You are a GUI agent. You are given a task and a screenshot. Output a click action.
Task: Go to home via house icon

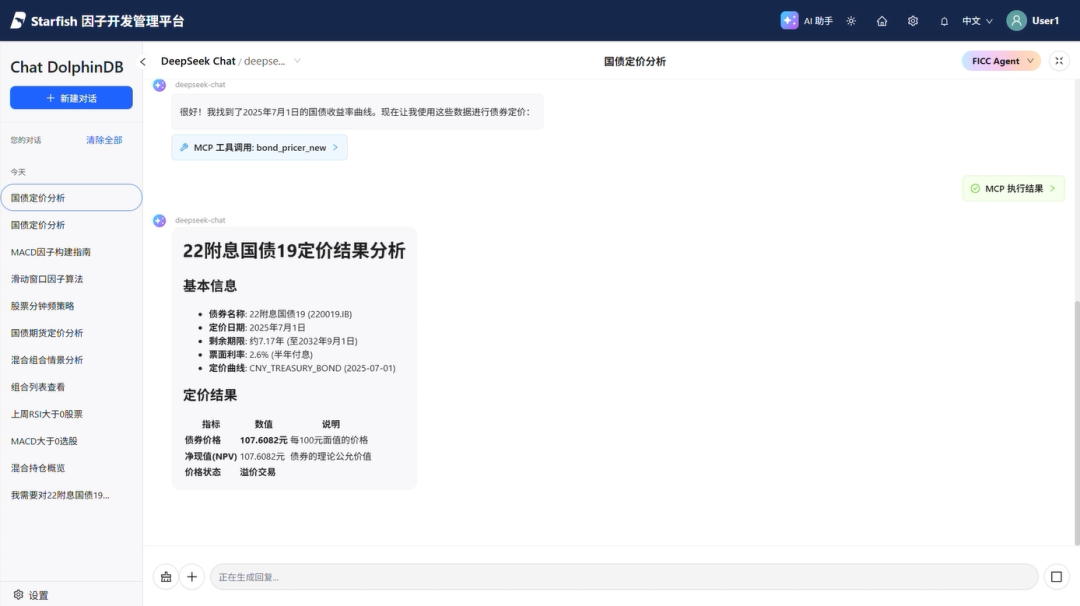[882, 21]
